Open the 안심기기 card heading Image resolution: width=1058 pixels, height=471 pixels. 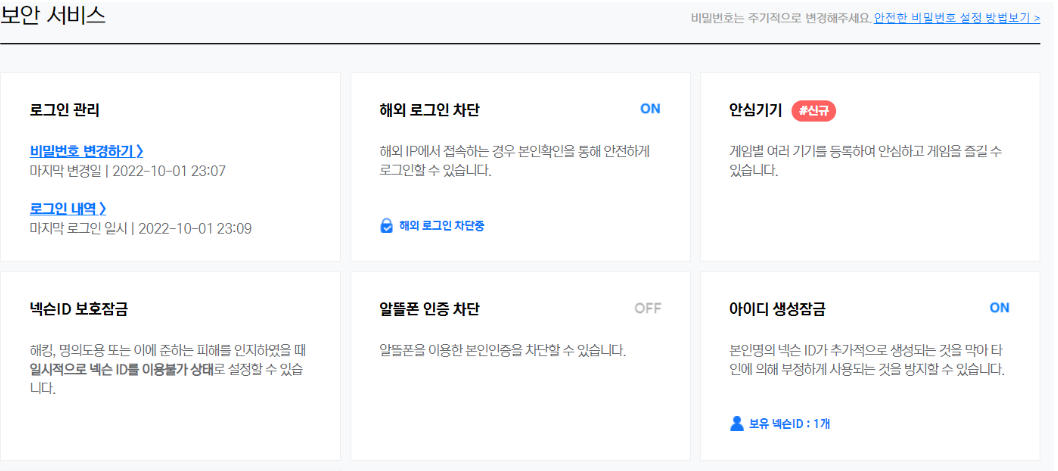click(x=756, y=111)
